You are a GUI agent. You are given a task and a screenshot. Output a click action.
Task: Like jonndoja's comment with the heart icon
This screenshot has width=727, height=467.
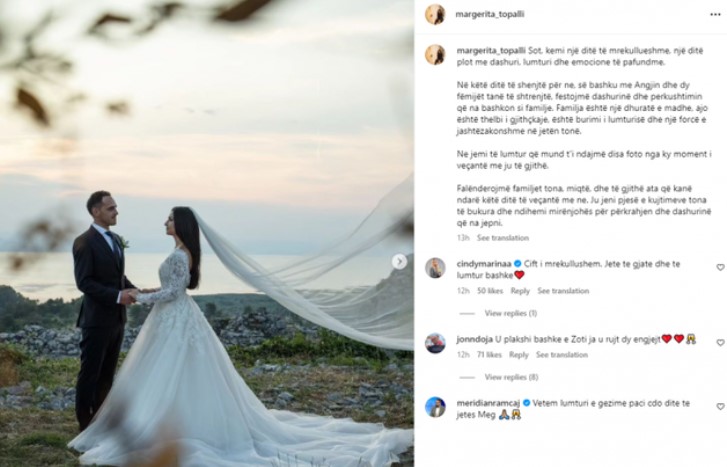720,343
